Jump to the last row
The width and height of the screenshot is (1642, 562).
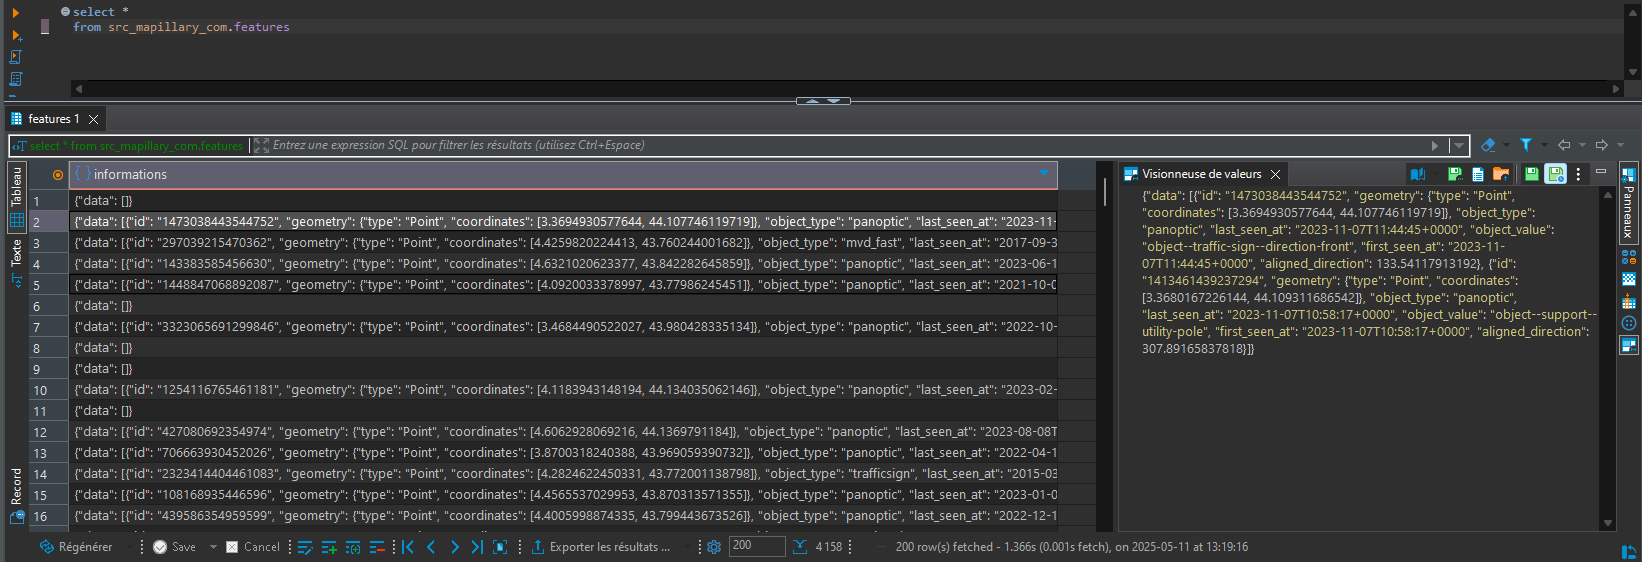[477, 547]
